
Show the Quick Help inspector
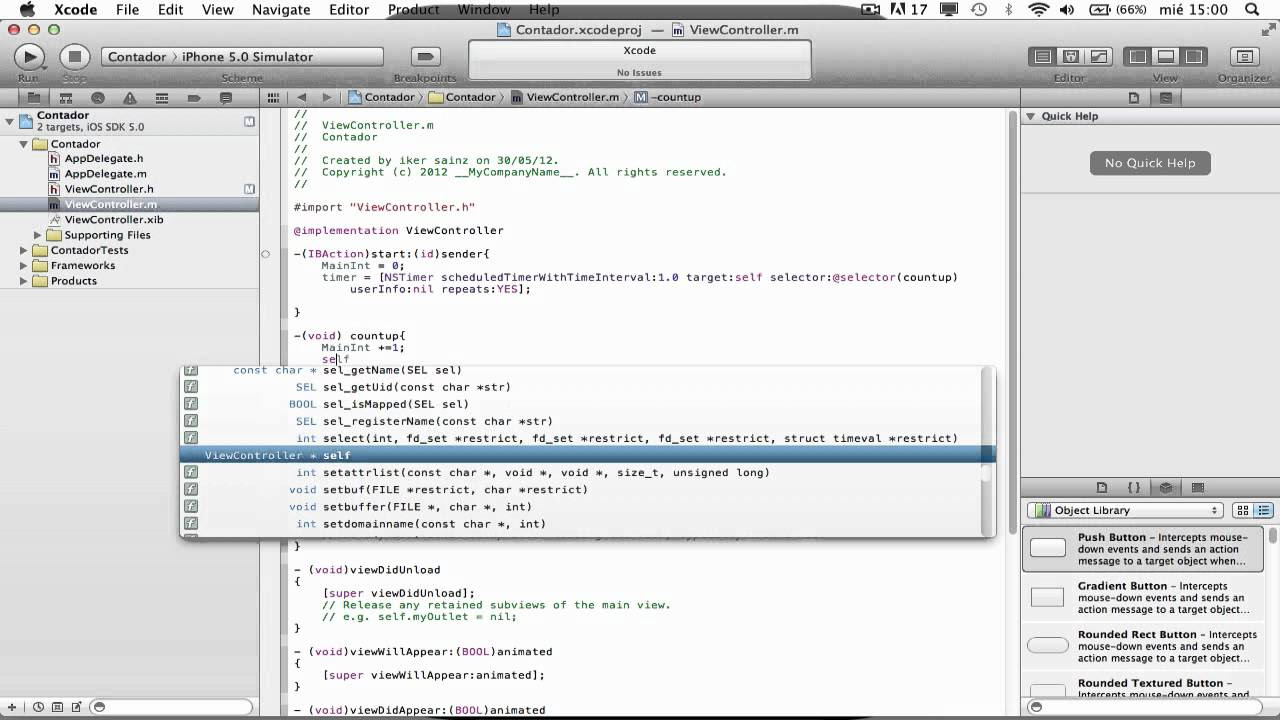[1166, 98]
